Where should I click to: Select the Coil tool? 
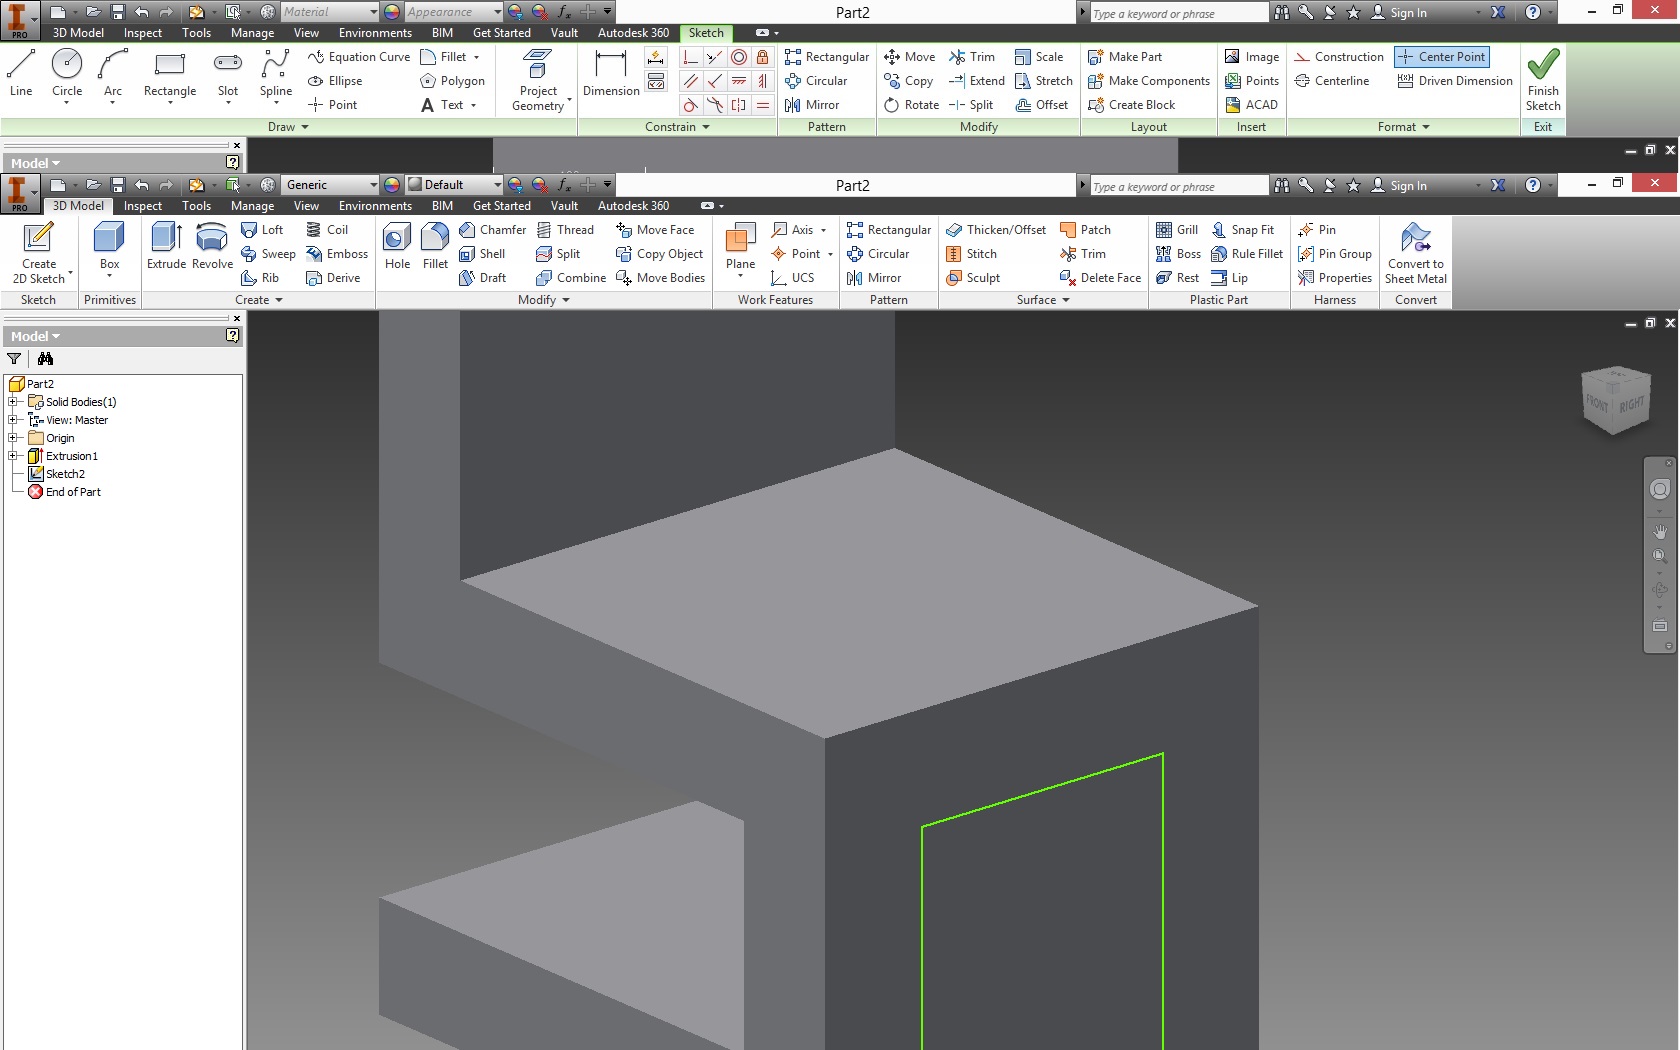point(327,230)
